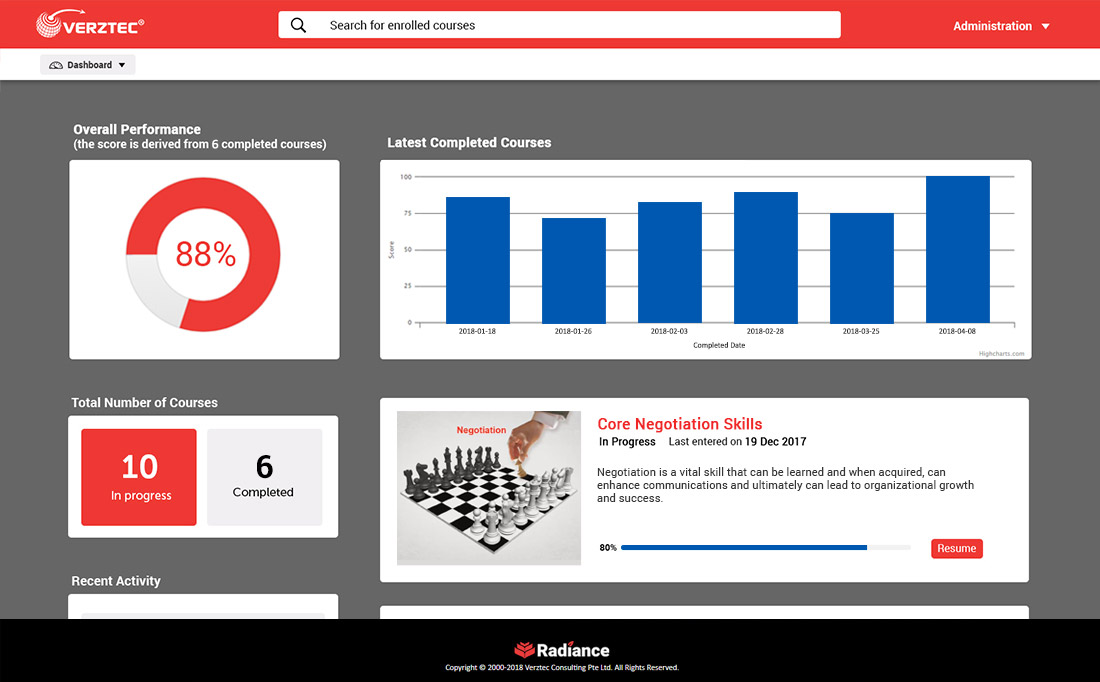Expand the Administration dropdown arrow
Viewport: 1100px width, 682px height.
pyautogui.click(x=1046, y=26)
